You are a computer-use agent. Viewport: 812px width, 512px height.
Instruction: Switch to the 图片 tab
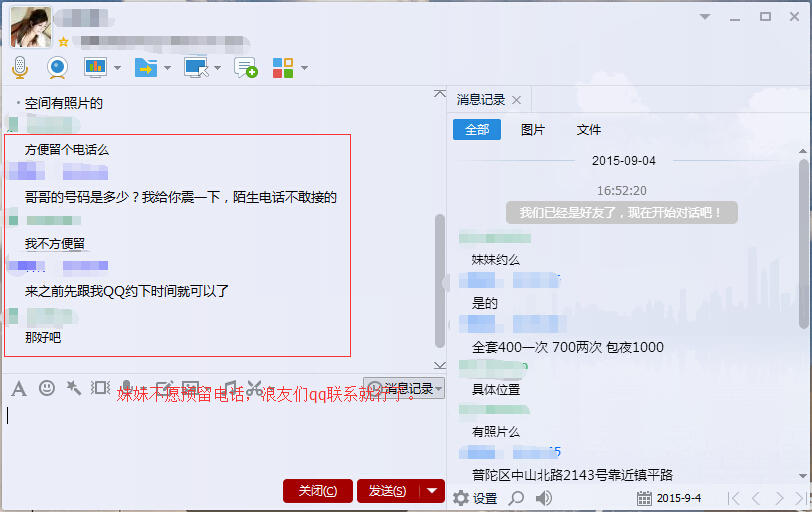point(533,130)
